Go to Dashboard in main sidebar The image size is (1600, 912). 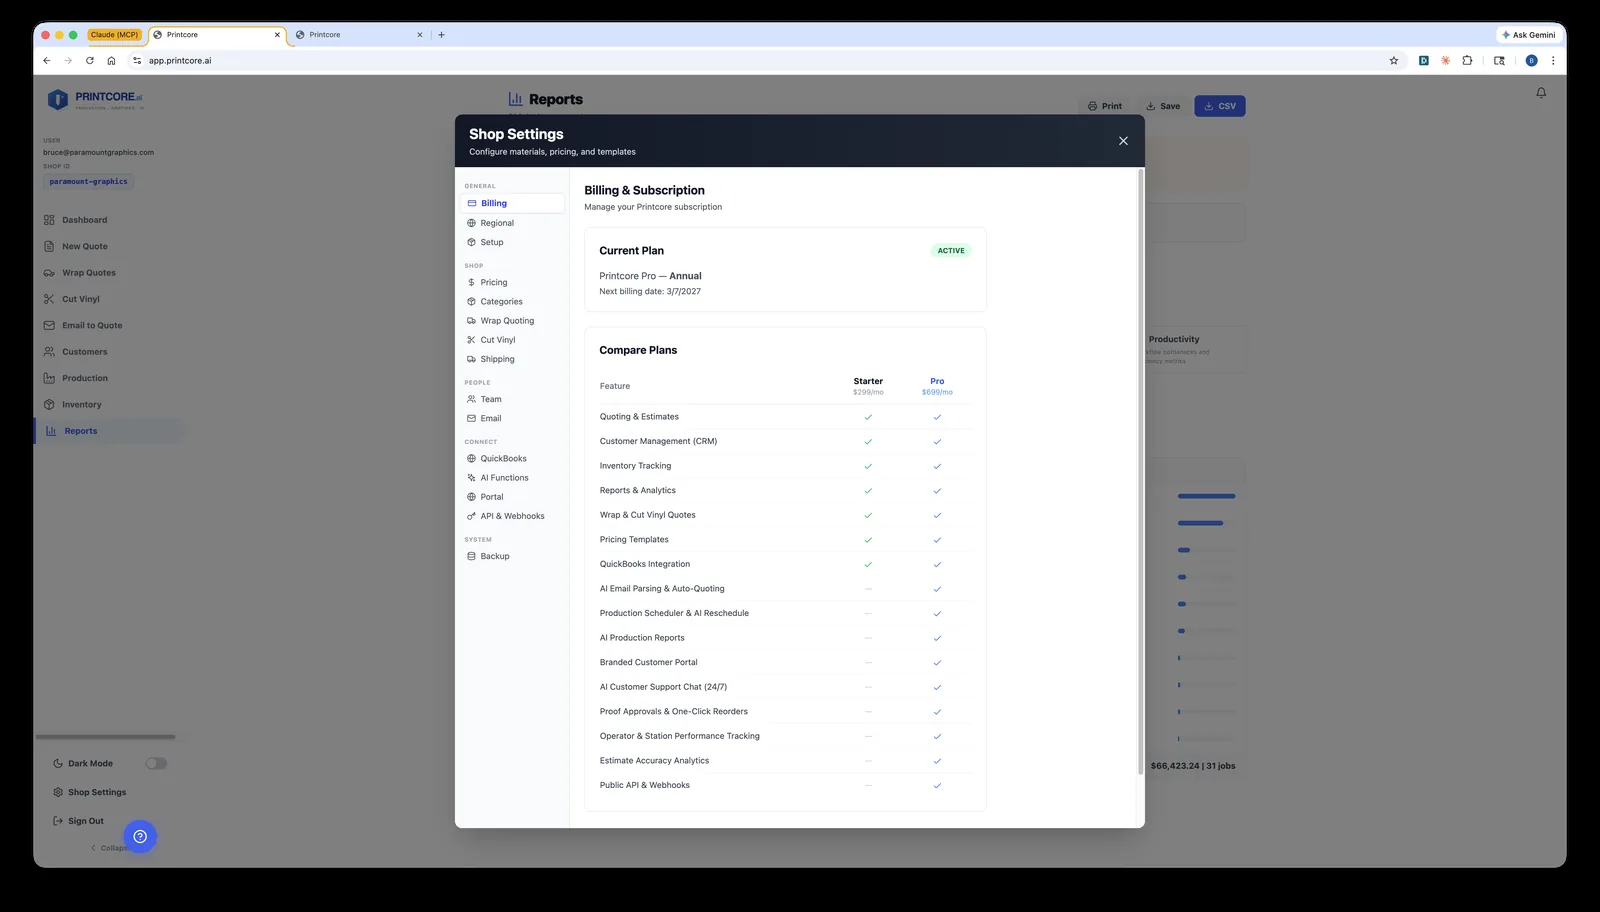pyautogui.click(x=110, y=220)
